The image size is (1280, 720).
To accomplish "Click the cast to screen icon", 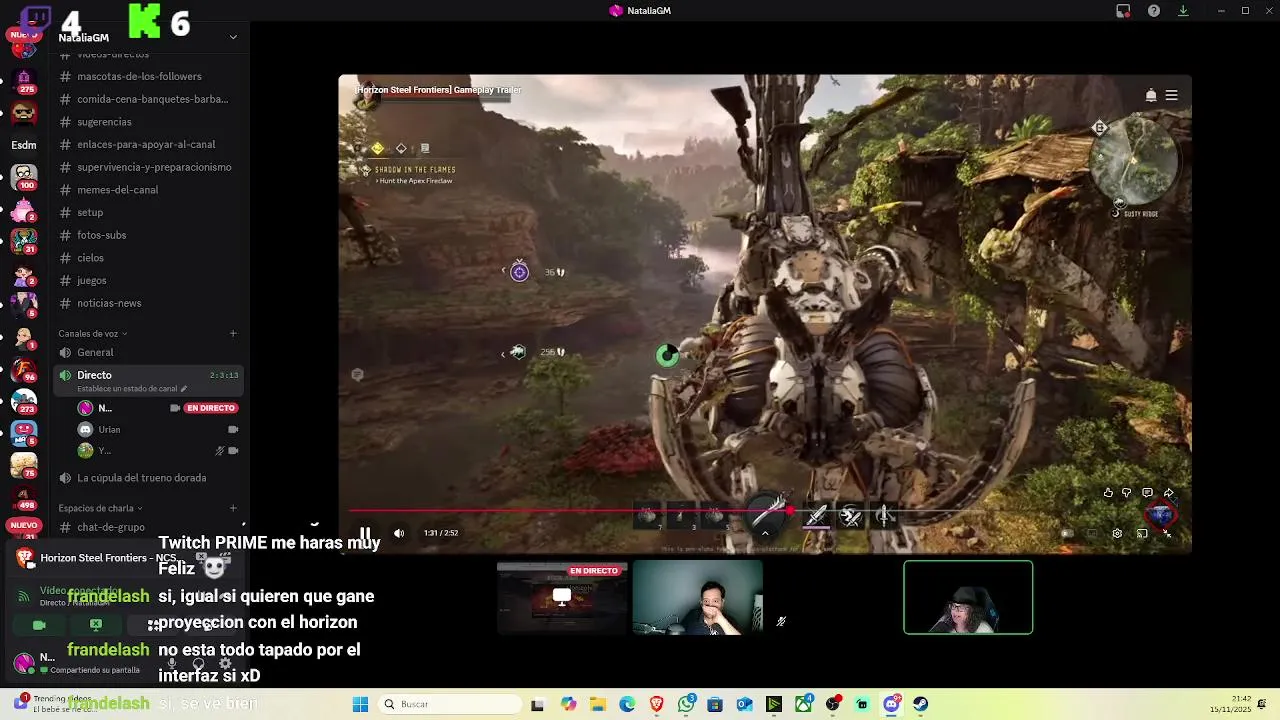I will coord(1142,534).
